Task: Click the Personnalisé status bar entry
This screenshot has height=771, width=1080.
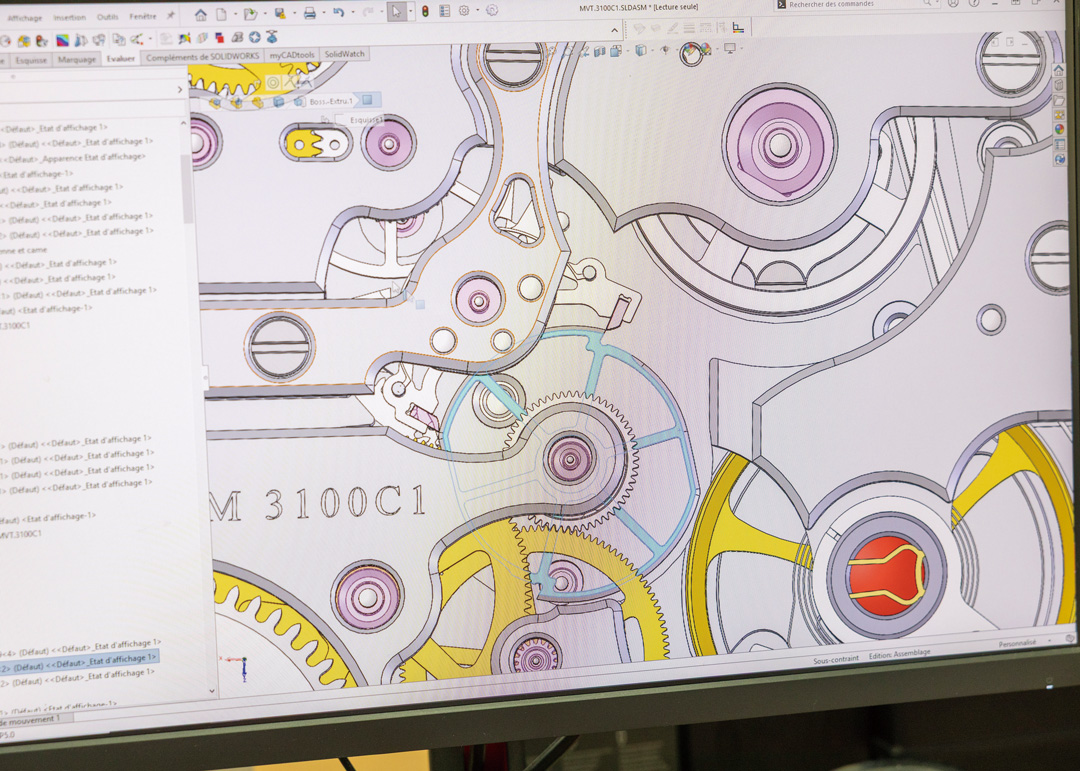Action: pyautogui.click(x=1017, y=644)
